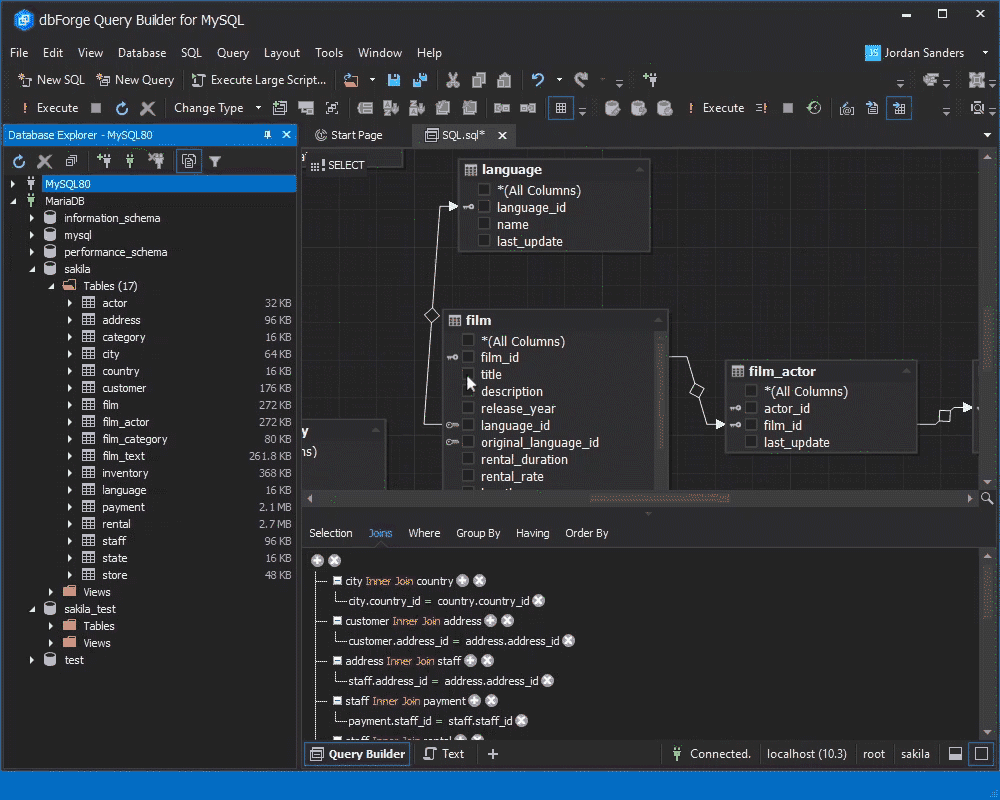
Task: Remove city.country_id join condition
Action: click(x=539, y=600)
